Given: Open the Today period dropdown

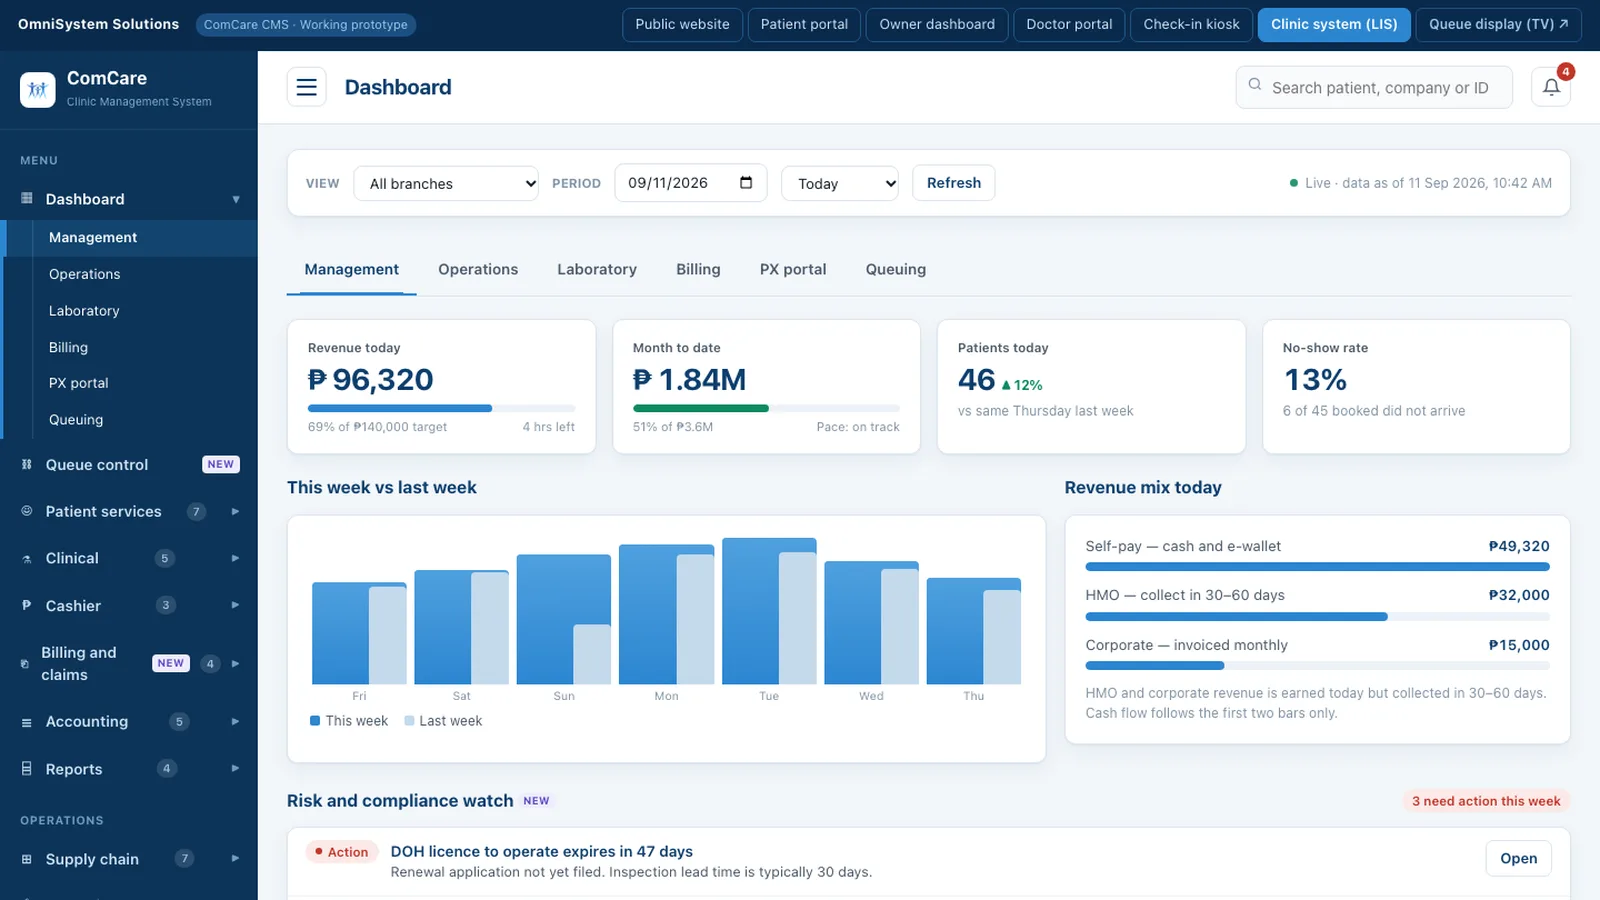Looking at the screenshot, I should coord(840,184).
